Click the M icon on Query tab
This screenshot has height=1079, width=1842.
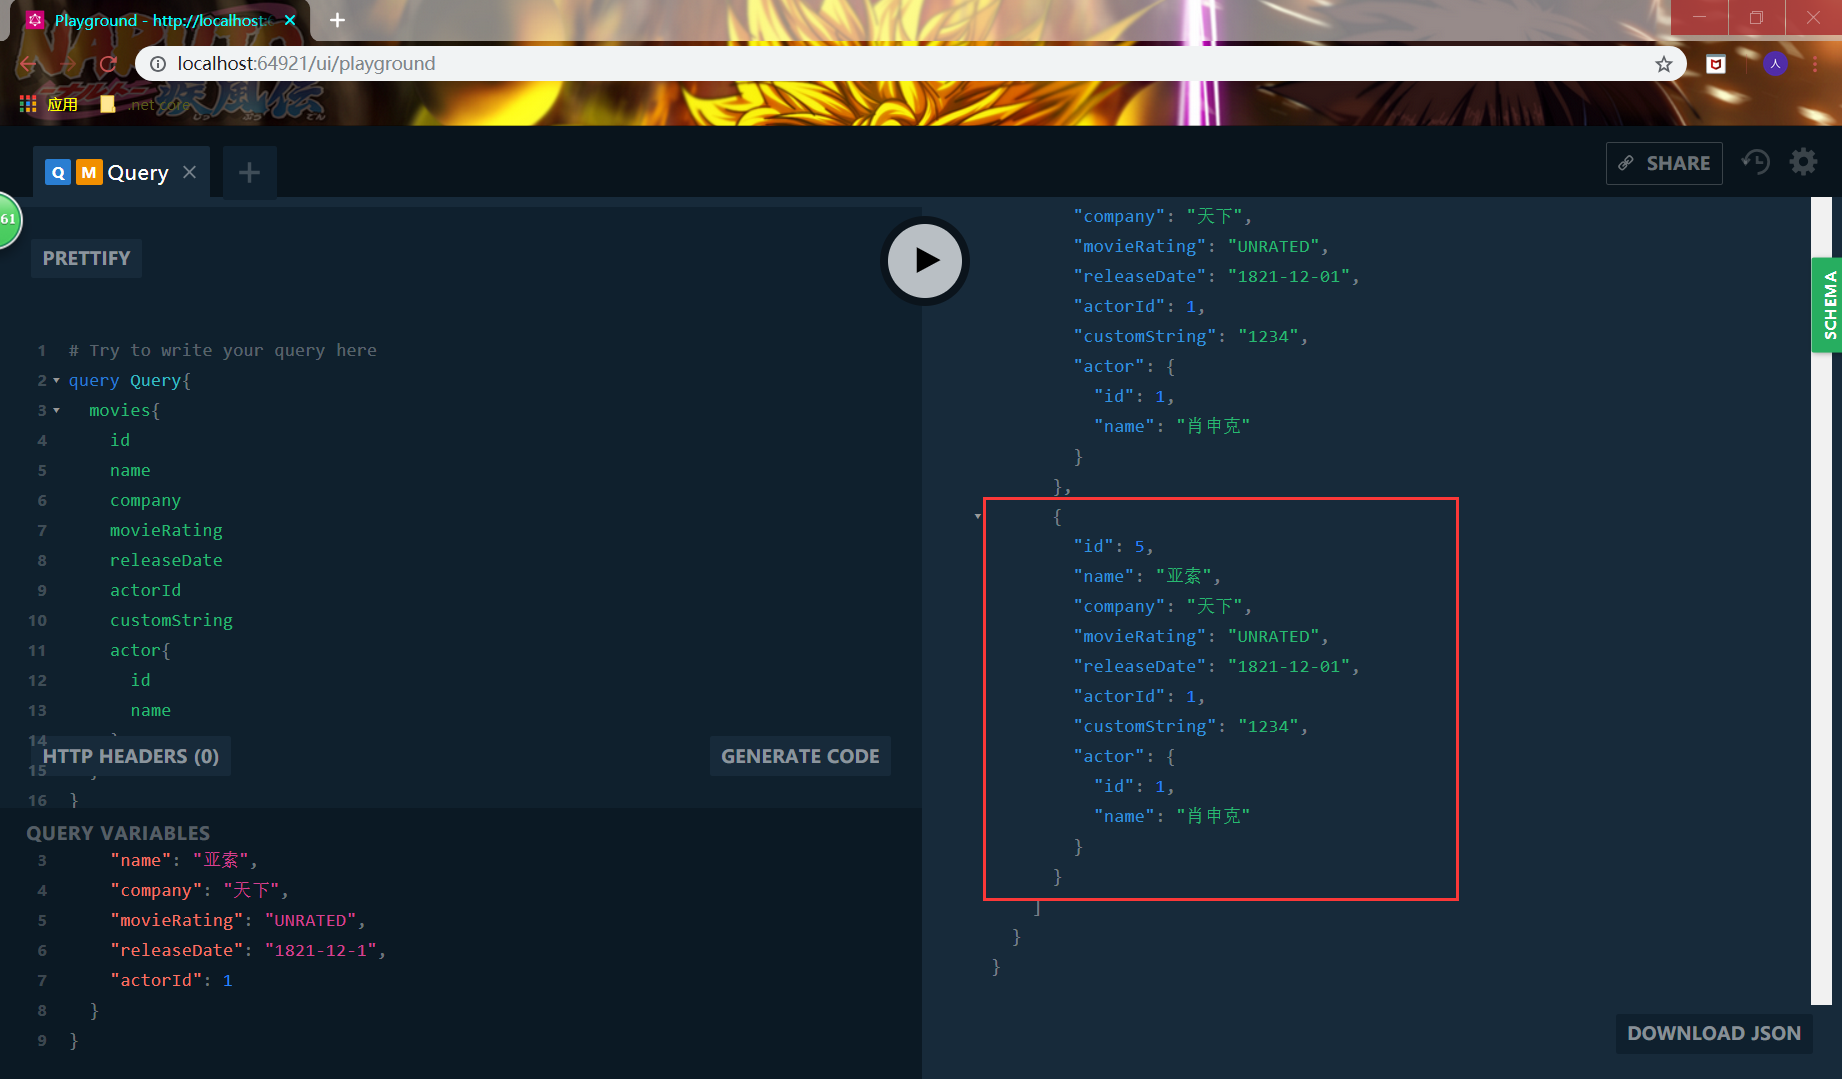89,172
